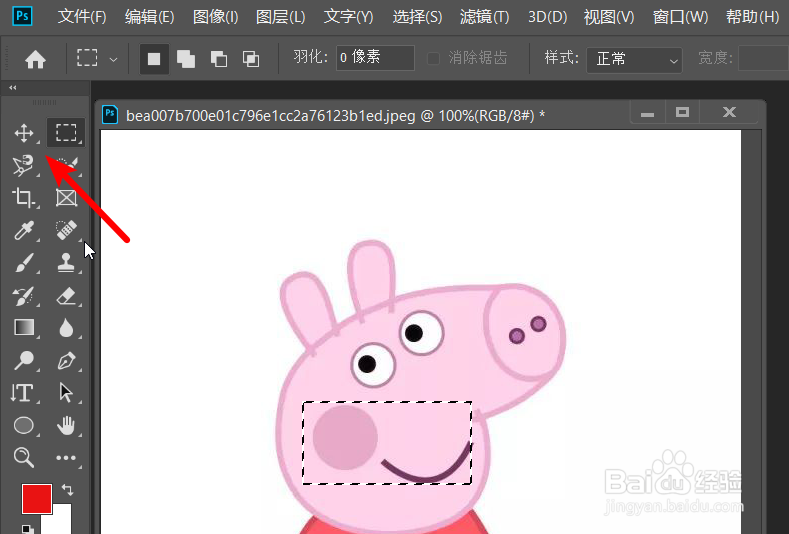Open the 图像(I) menu
This screenshot has width=789, height=534.
pyautogui.click(x=215, y=17)
